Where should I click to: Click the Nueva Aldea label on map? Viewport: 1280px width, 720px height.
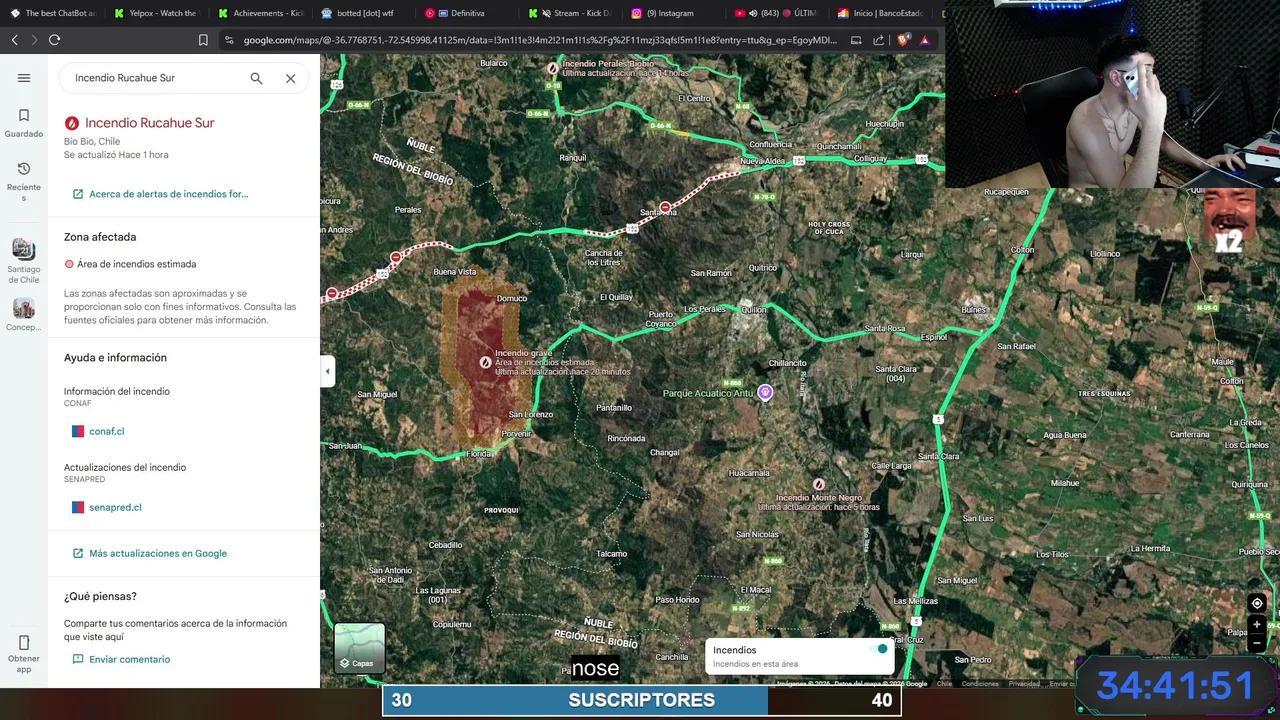point(763,161)
